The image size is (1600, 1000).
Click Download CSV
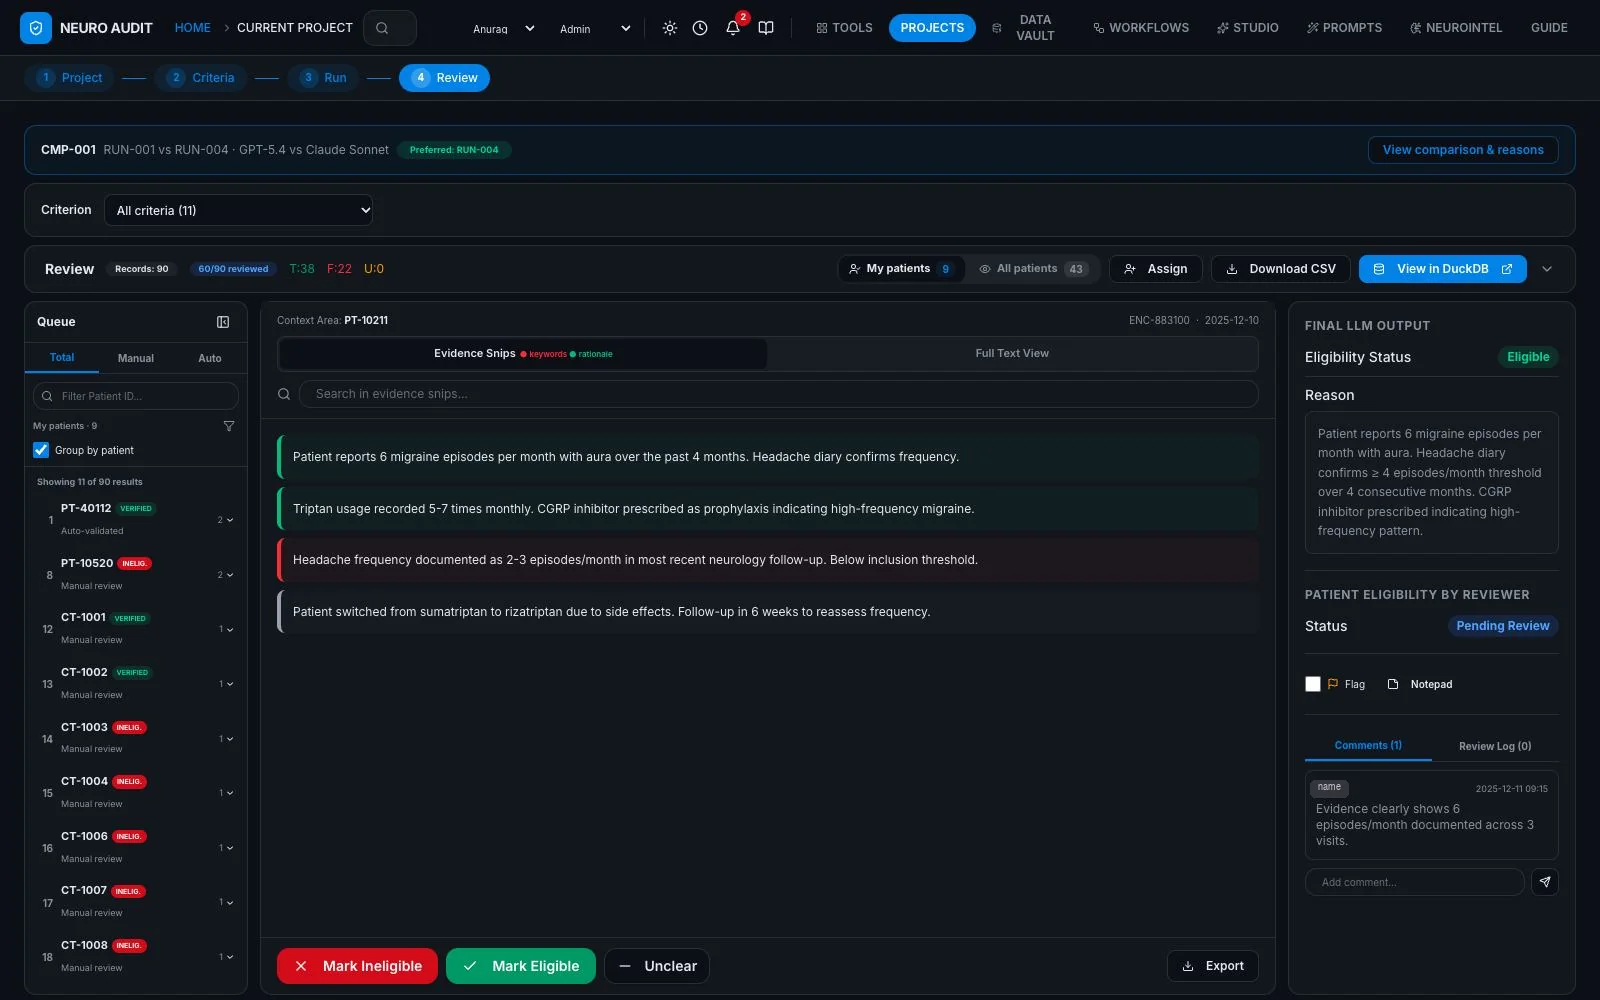pos(1281,269)
